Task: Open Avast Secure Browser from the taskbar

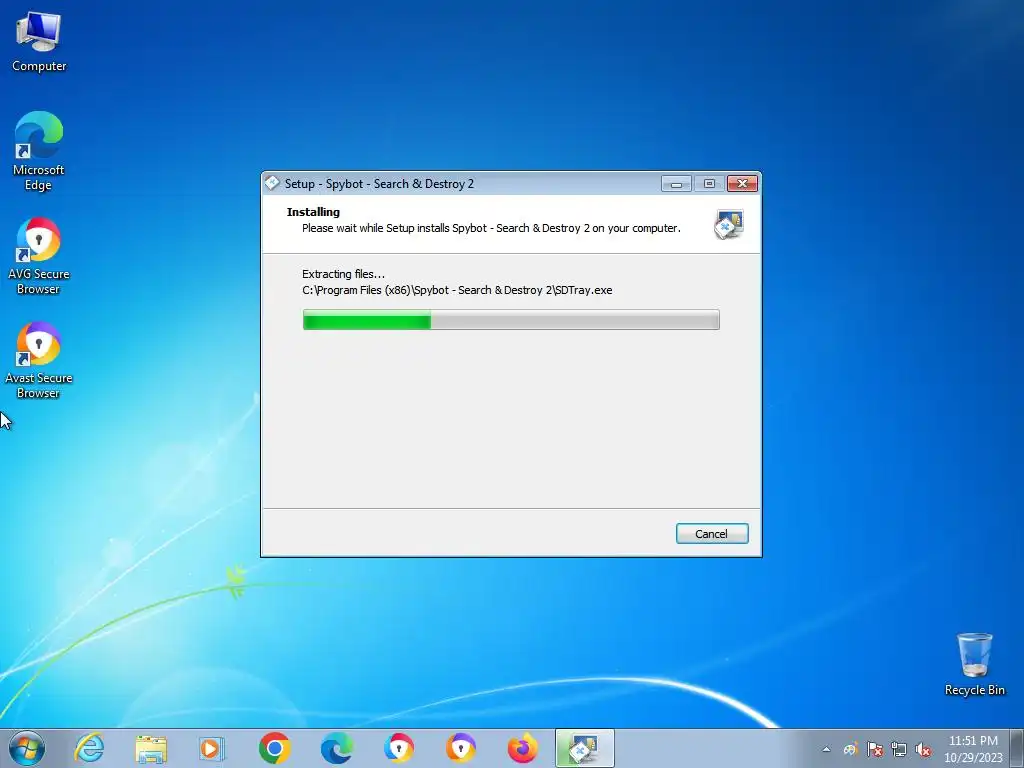Action: point(460,748)
